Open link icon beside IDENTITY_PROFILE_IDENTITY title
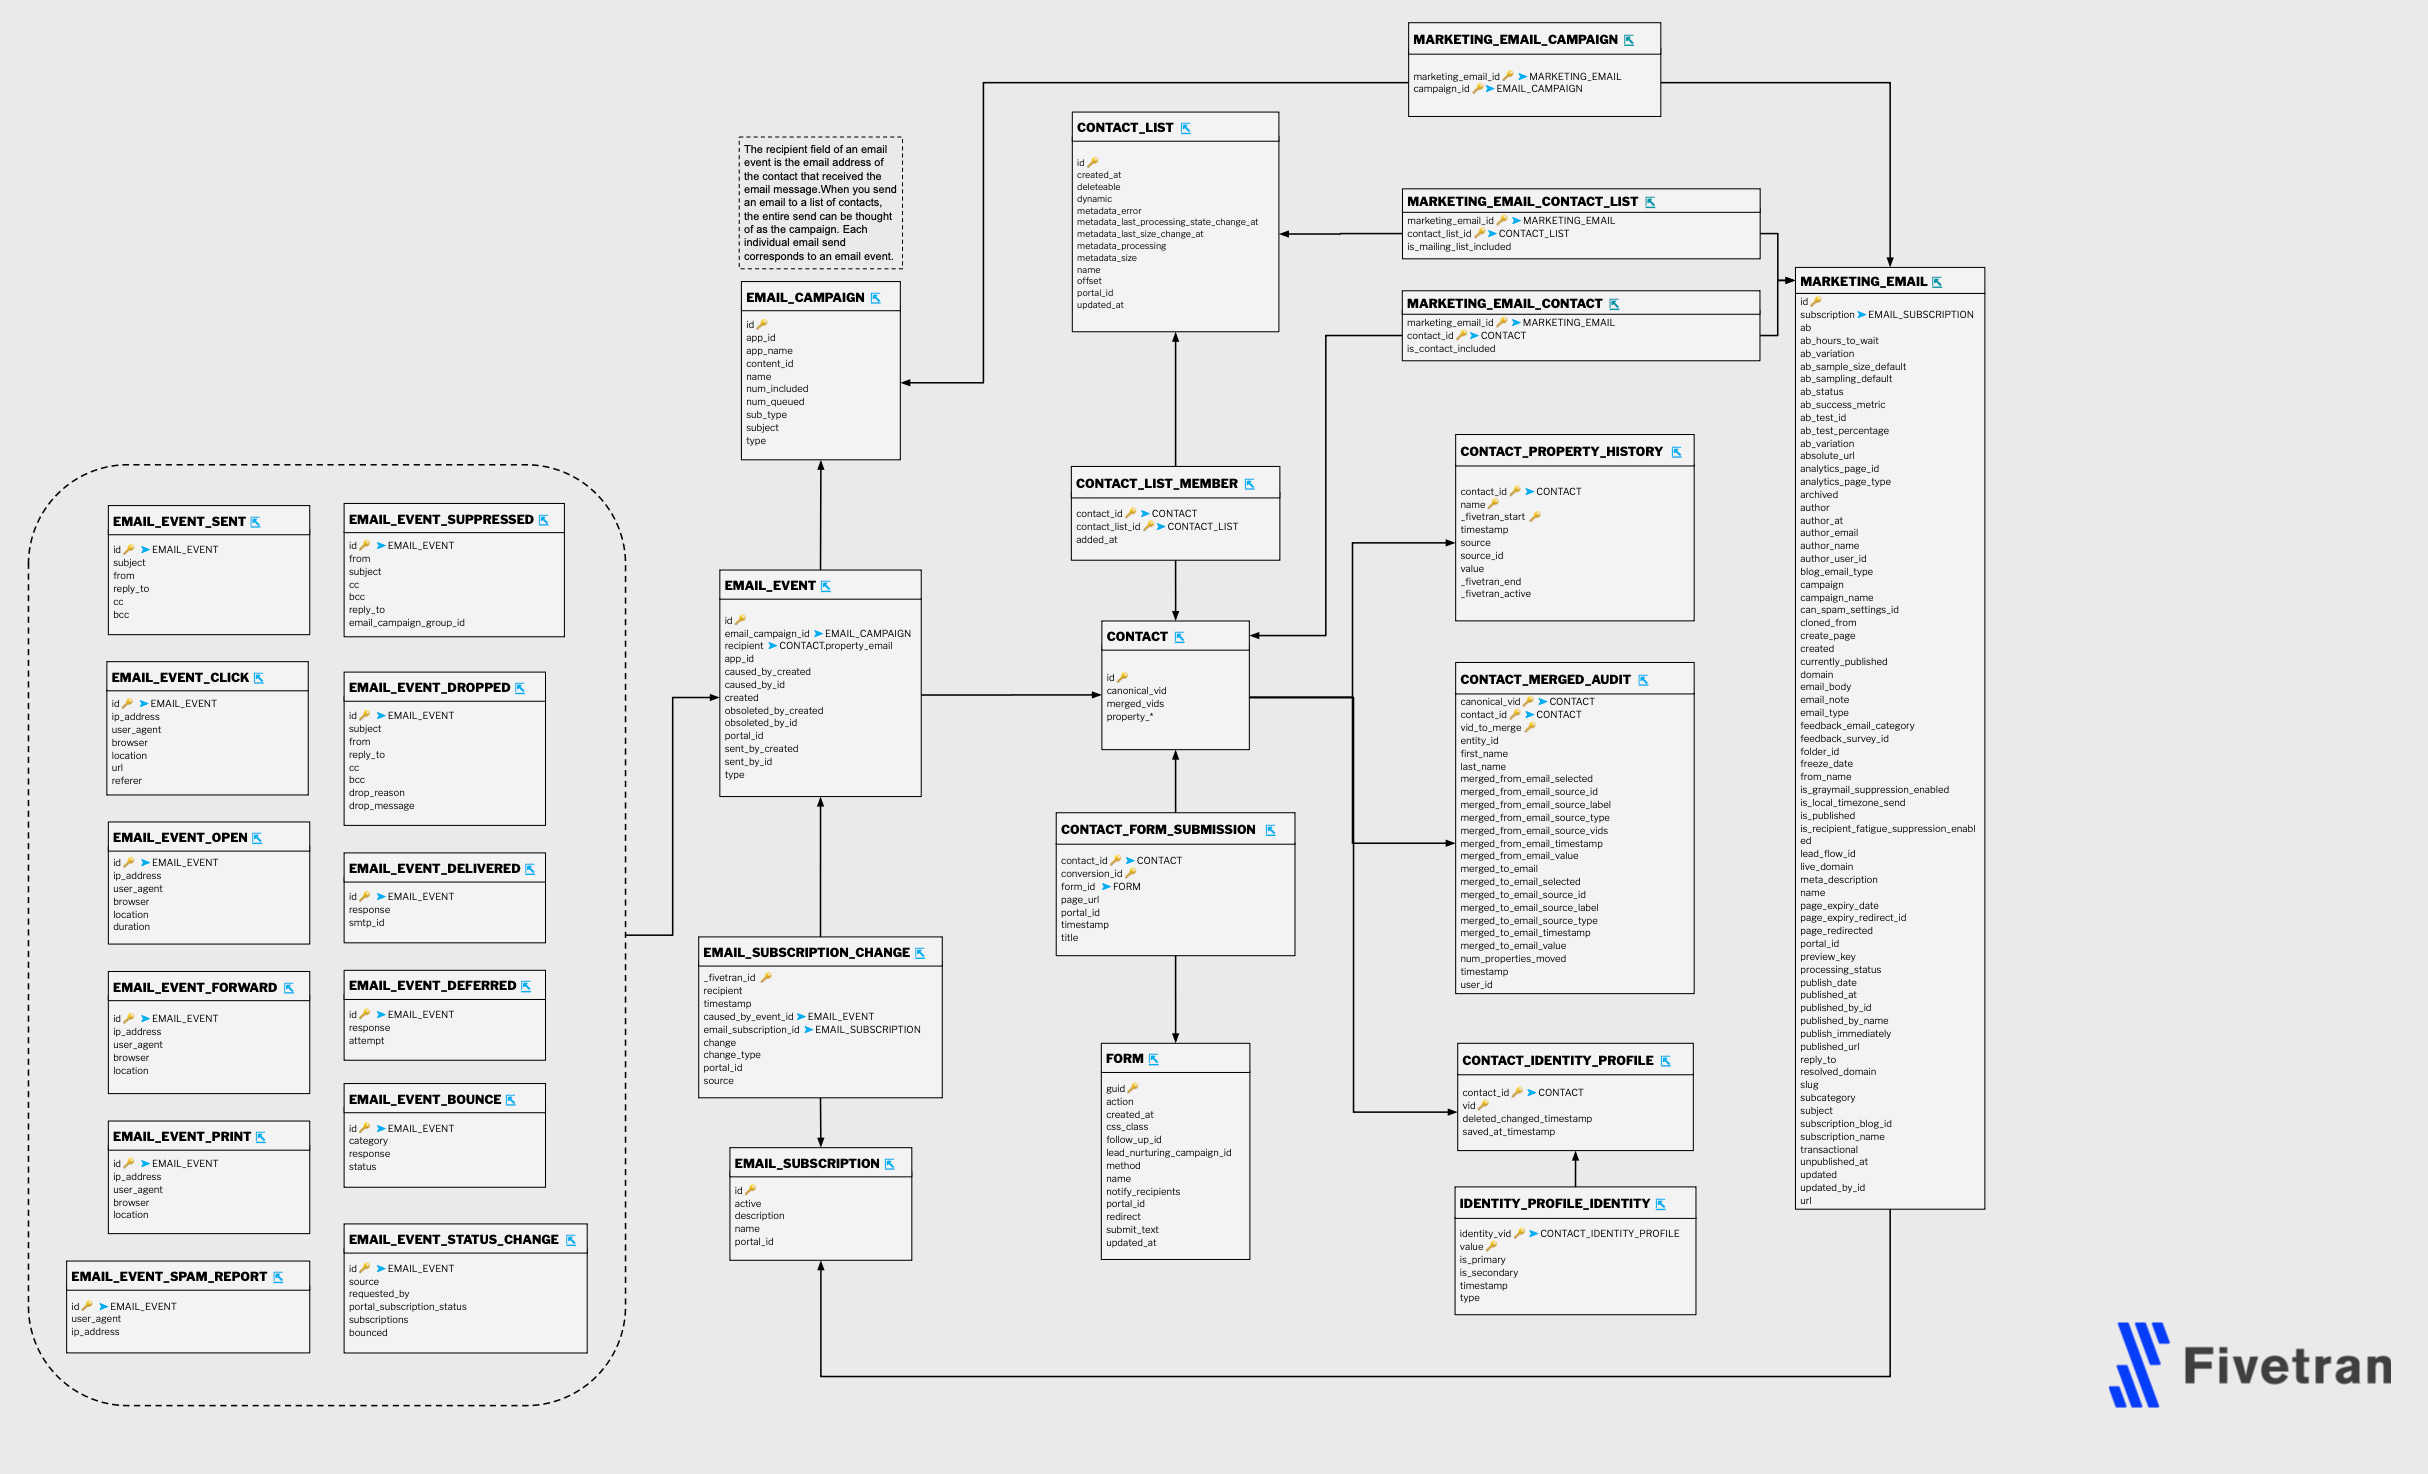 [x=1661, y=1205]
